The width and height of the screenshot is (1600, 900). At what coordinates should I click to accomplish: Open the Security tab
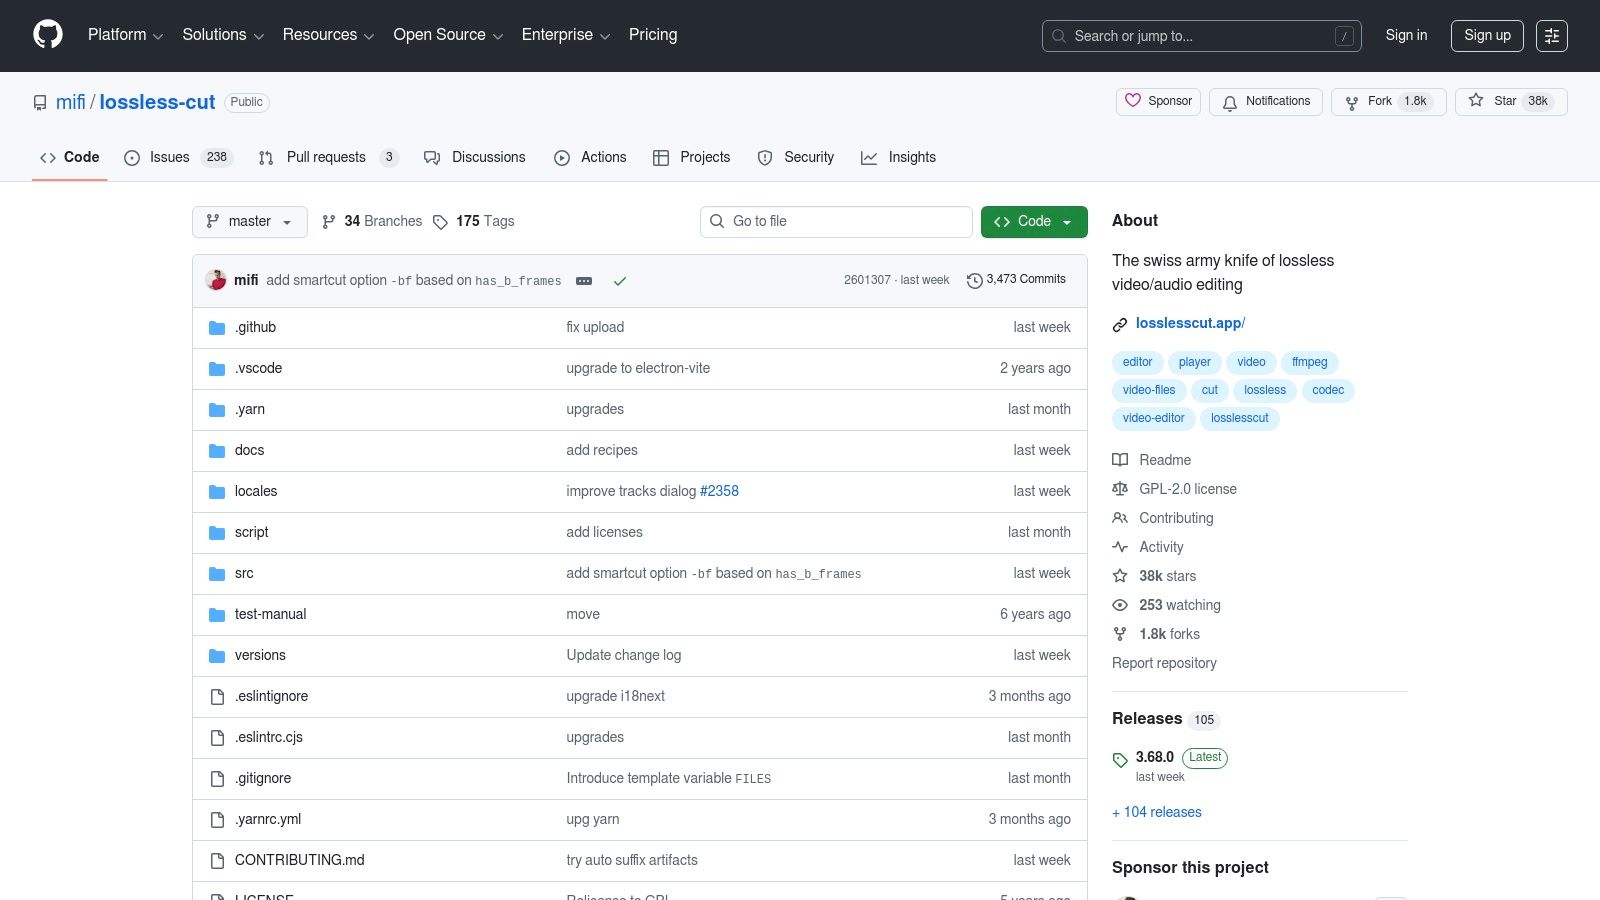click(x=796, y=157)
